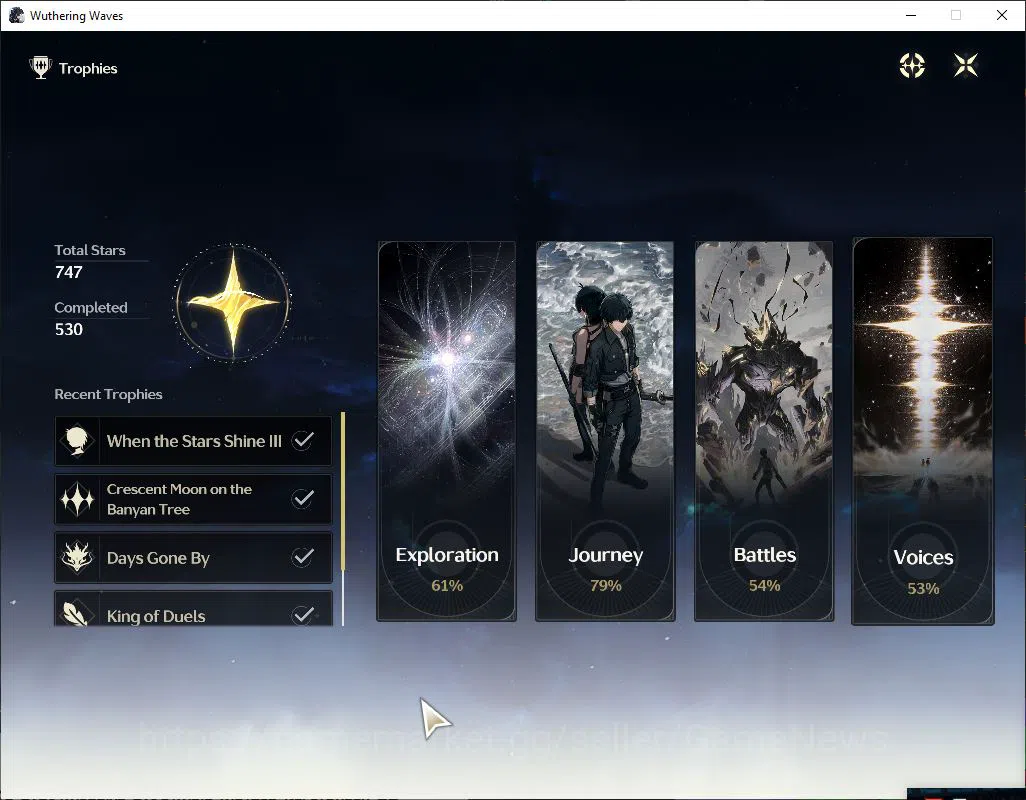Image resolution: width=1026 pixels, height=800 pixels.
Task: Select the King of Duels trophy
Action: click(193, 608)
